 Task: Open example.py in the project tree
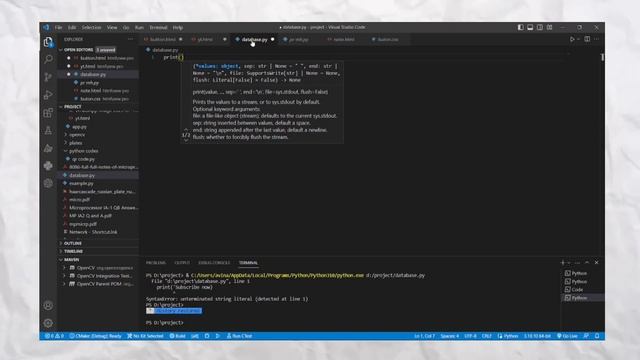(81, 183)
